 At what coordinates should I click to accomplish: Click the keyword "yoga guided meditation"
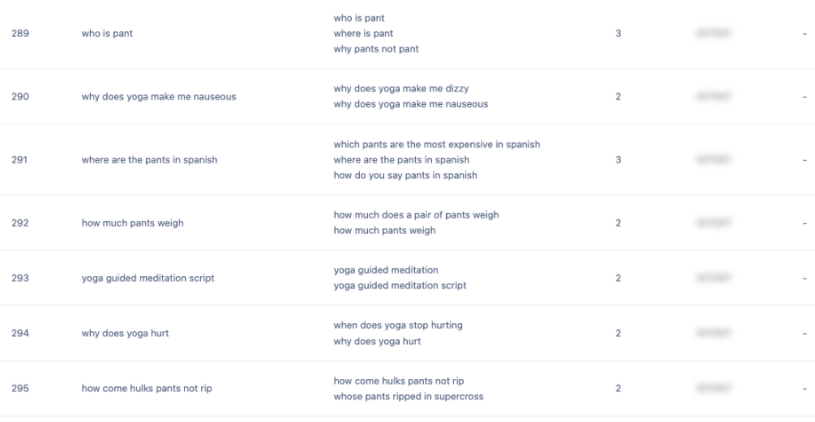pyautogui.click(x=385, y=270)
